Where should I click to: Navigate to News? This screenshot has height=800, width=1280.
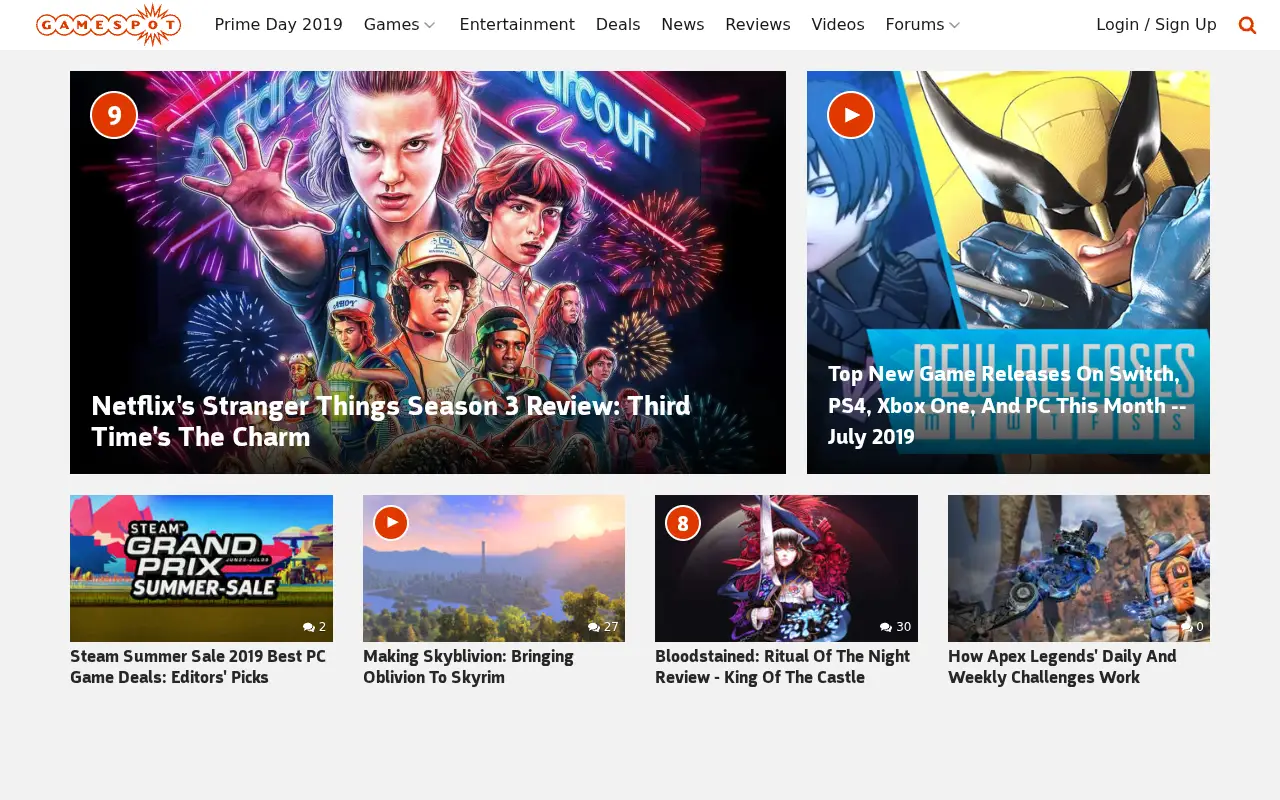tap(683, 25)
